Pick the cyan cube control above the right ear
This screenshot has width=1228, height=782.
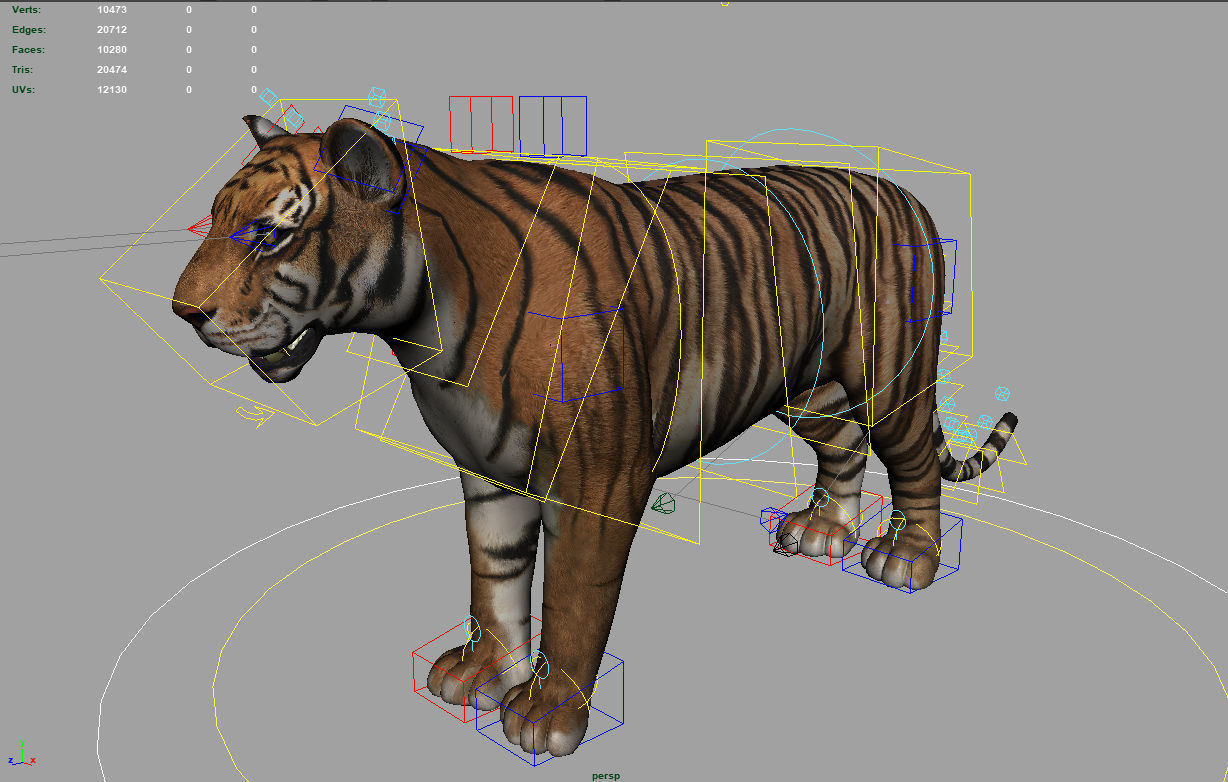tap(377, 97)
